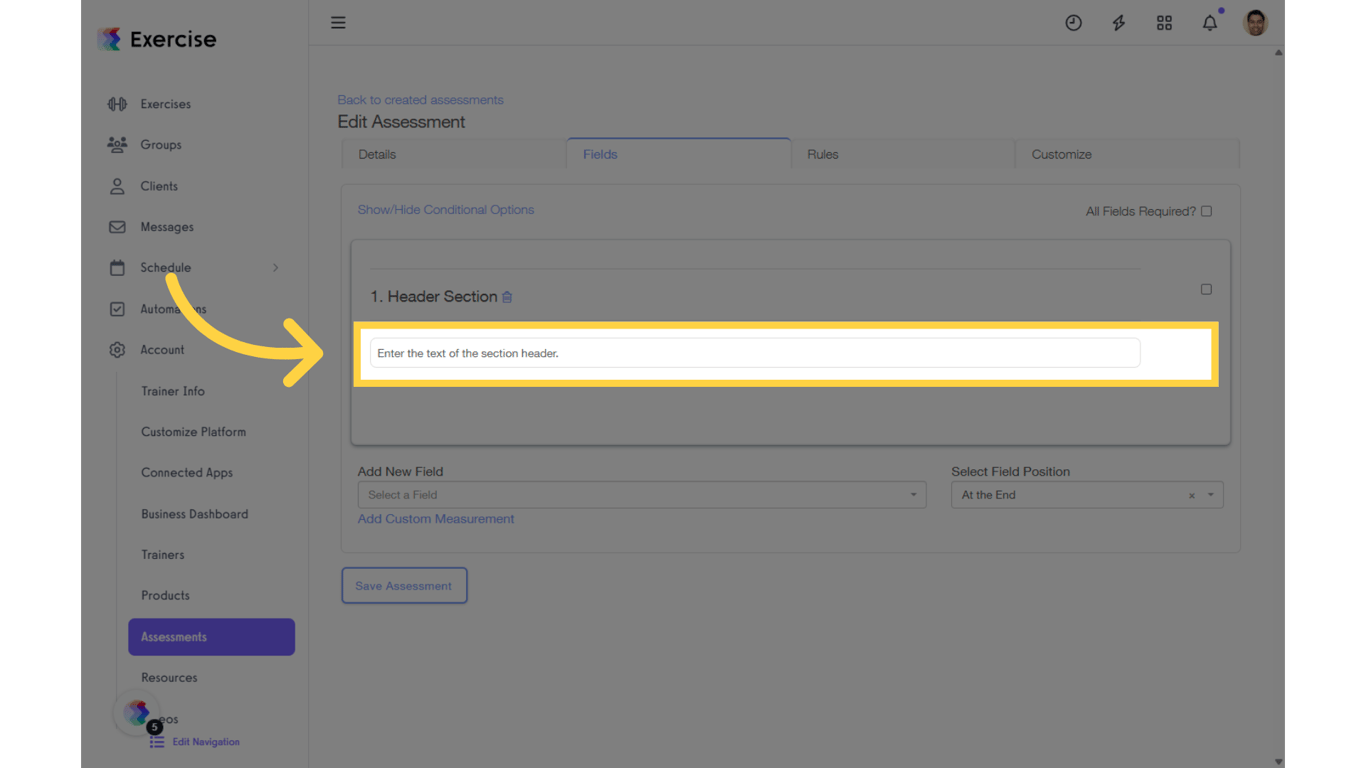Open the apps grid icon in the top bar
Screen dimensions: 1366x768
tap(1164, 22)
